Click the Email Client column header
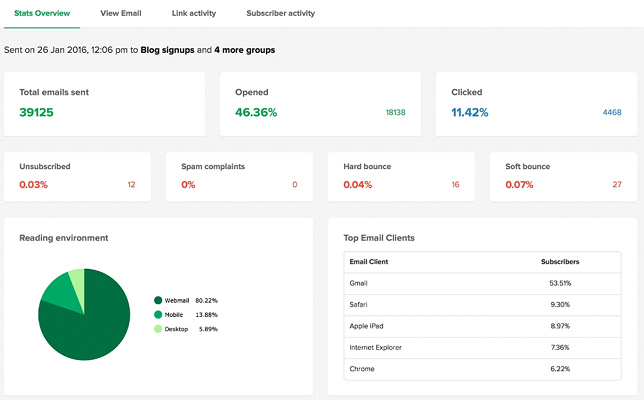Image resolution: width=644 pixels, height=400 pixels. (368, 262)
